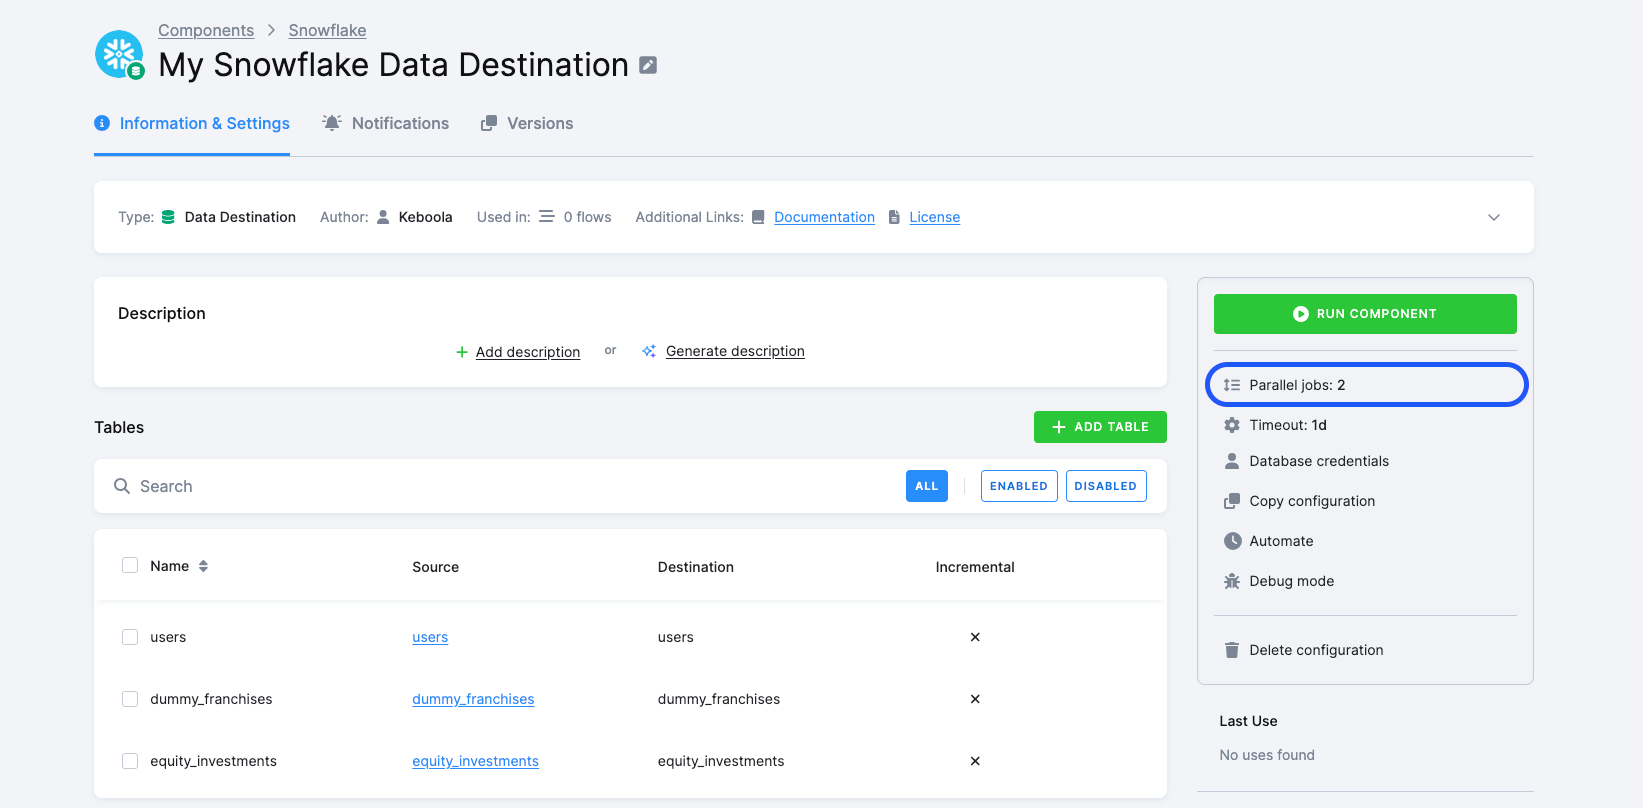Click the dummy_franchises destination cell
Screen dimensions: 1643x808
pyautogui.click(x=719, y=699)
